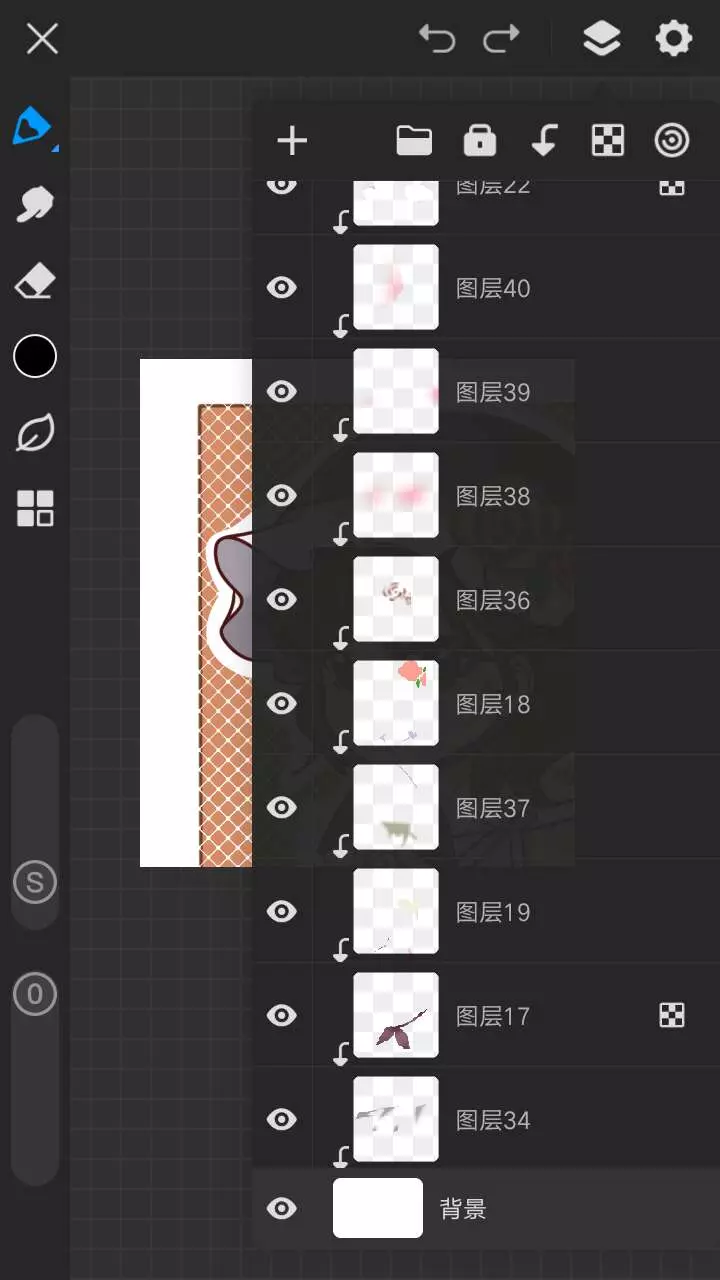The height and width of the screenshot is (1280, 720).
Task: Open the layers panel icon
Action: (x=601, y=39)
